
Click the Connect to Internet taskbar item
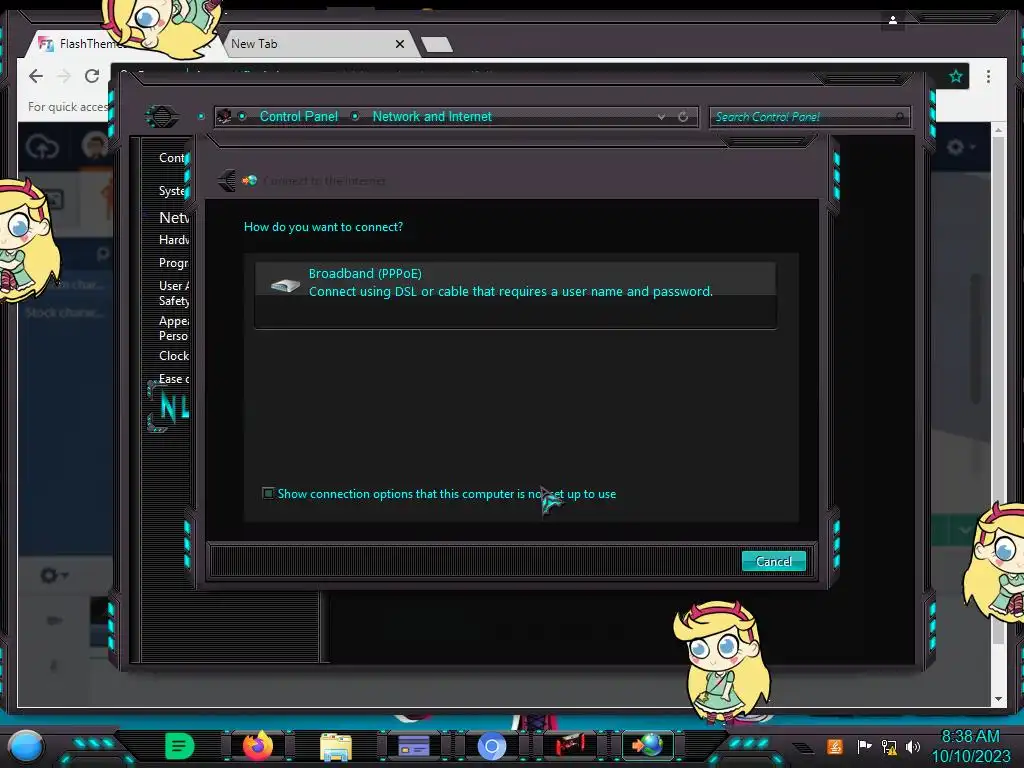(647, 745)
